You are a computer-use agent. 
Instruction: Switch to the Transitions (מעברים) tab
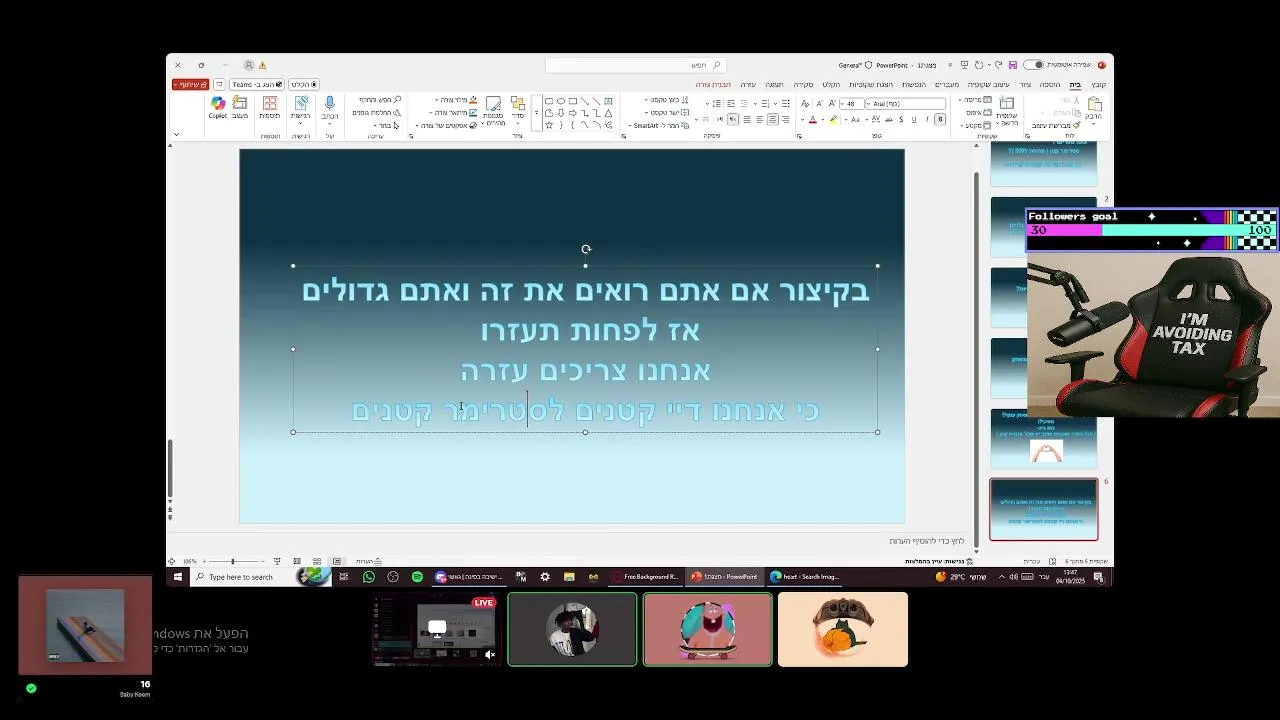tap(947, 84)
